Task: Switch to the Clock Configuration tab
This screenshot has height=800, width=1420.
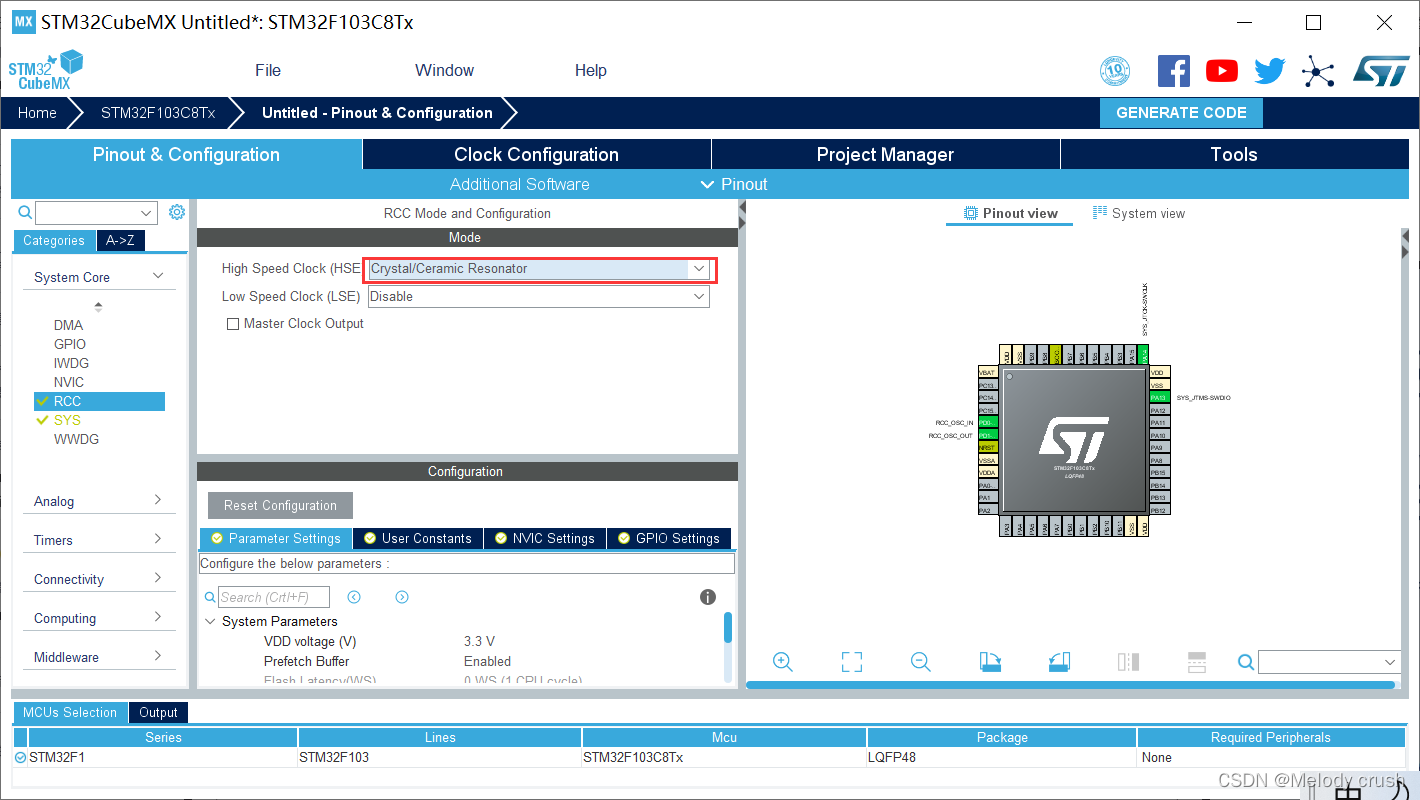Action: [x=536, y=154]
